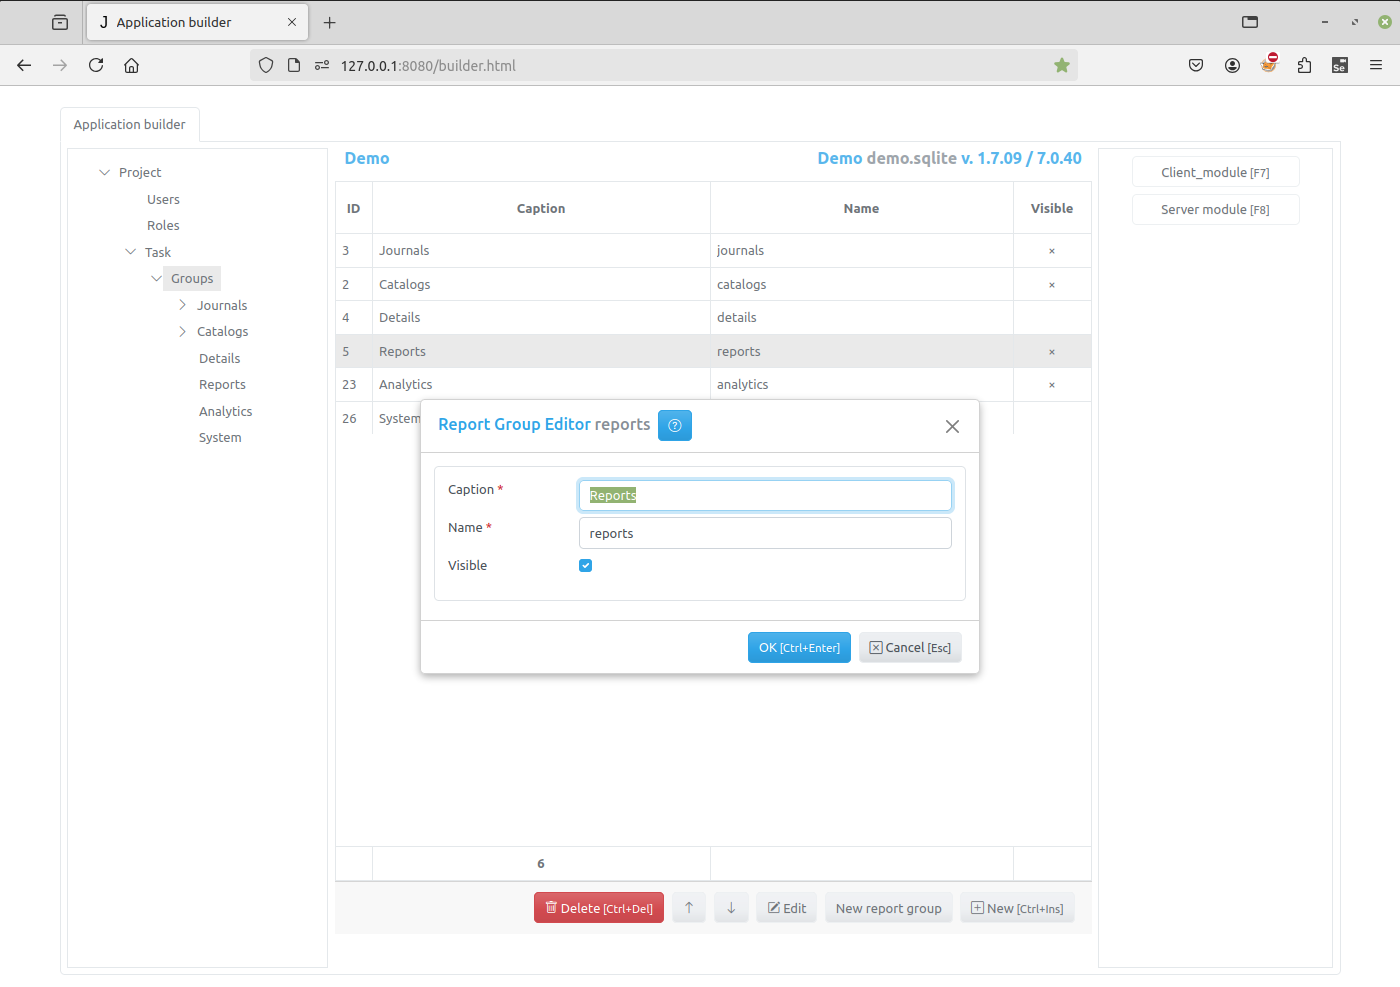
Task: Click the Delete trash icon
Action: [551, 907]
